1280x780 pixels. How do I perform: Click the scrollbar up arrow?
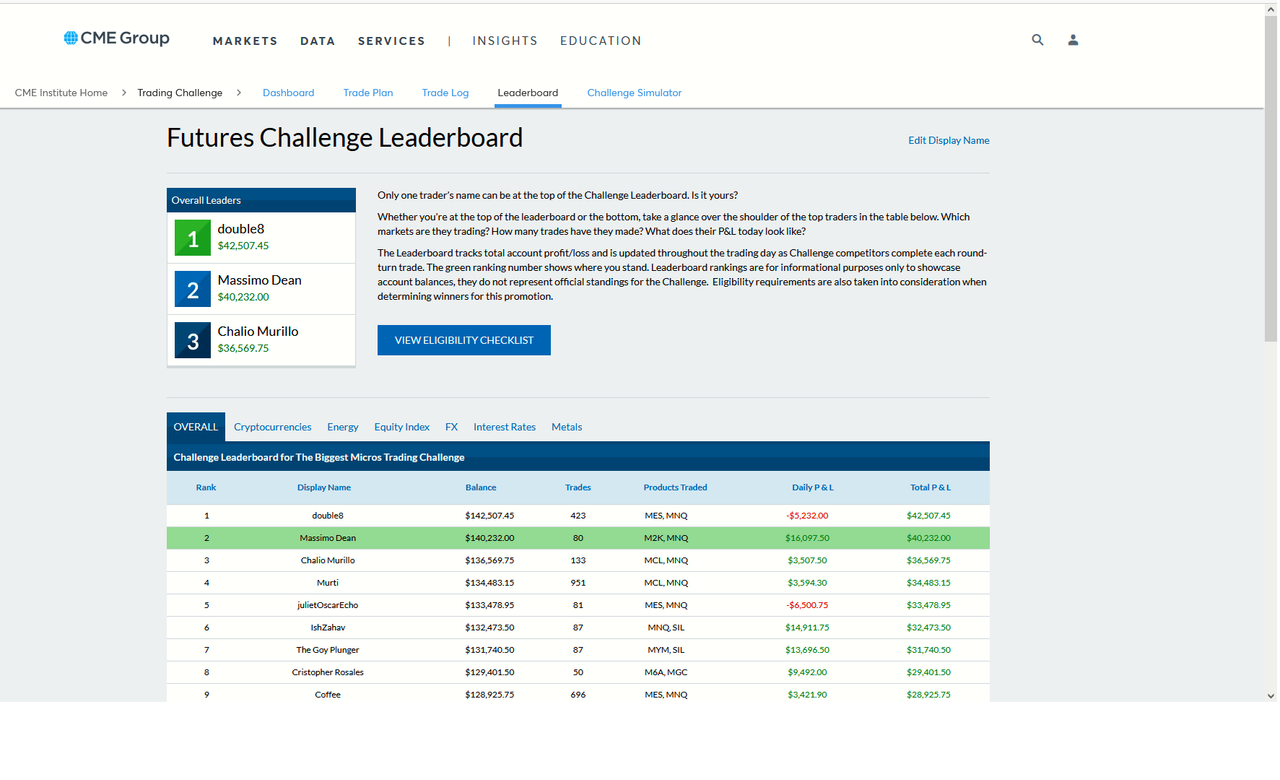click(1271, 9)
